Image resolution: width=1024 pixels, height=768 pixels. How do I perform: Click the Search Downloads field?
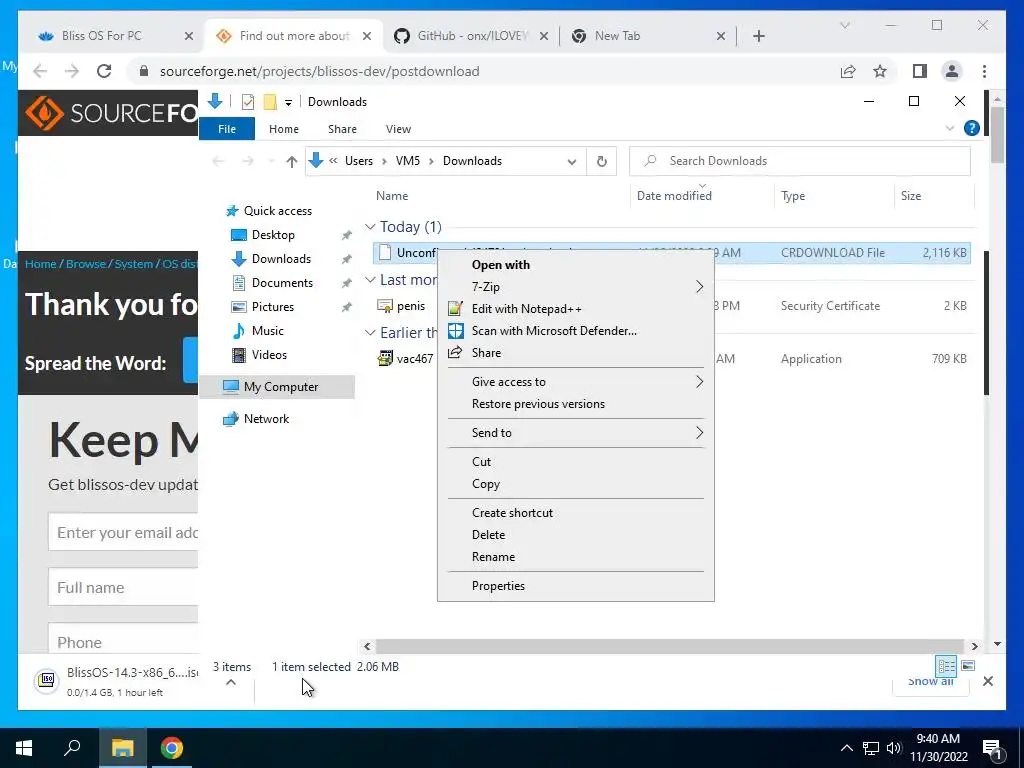pyautogui.click(x=800, y=161)
